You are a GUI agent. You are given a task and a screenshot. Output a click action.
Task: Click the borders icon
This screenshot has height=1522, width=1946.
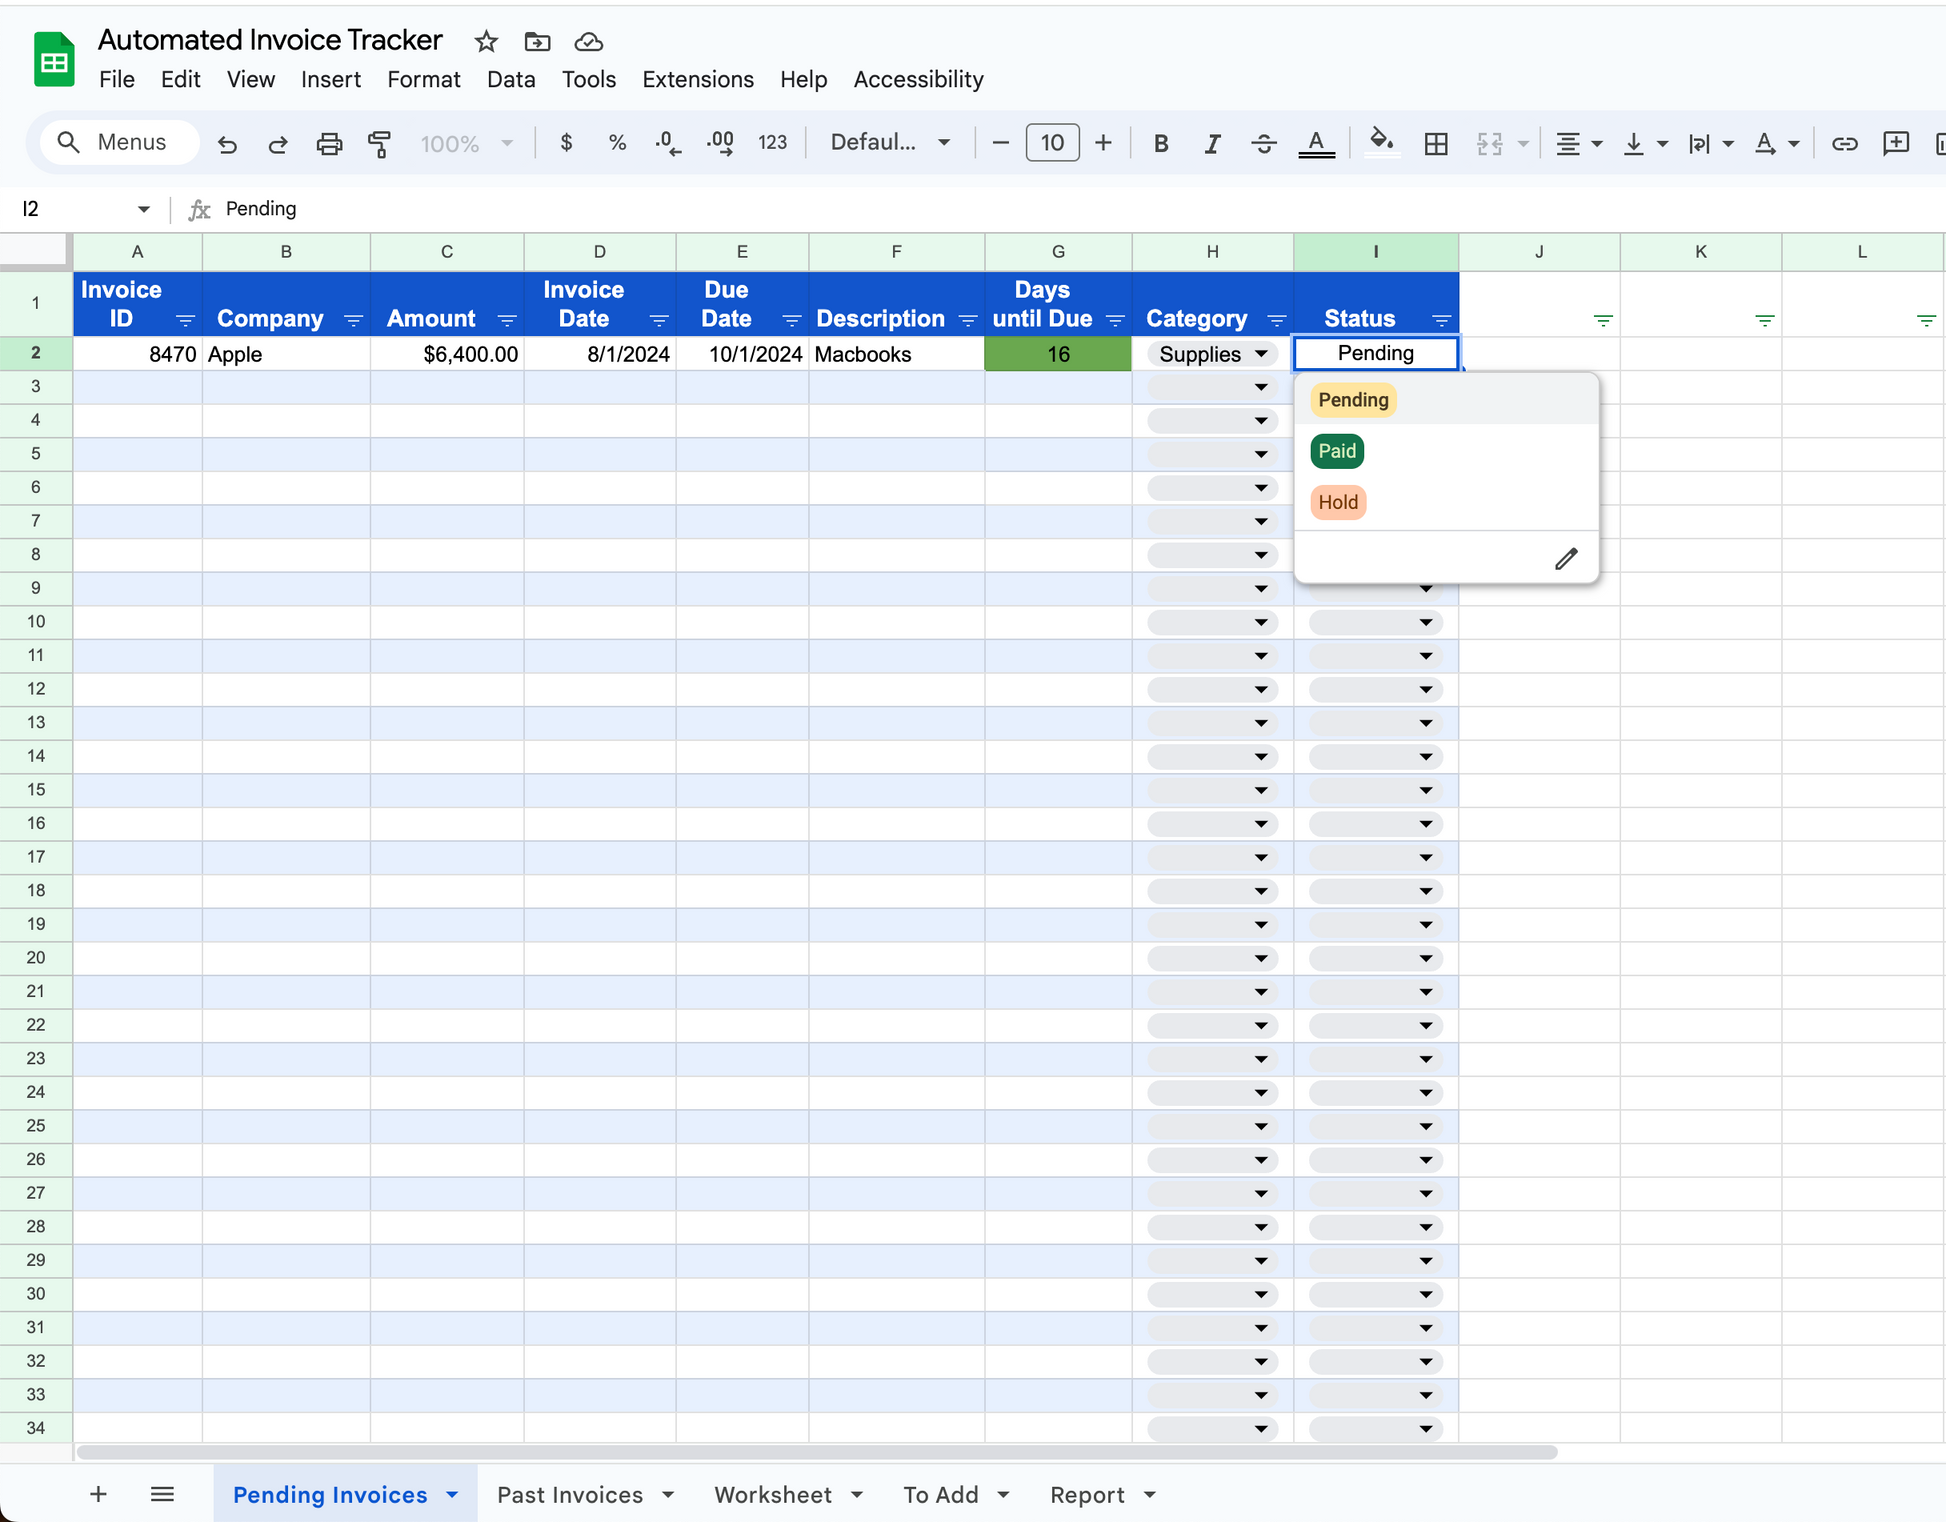click(x=1436, y=143)
